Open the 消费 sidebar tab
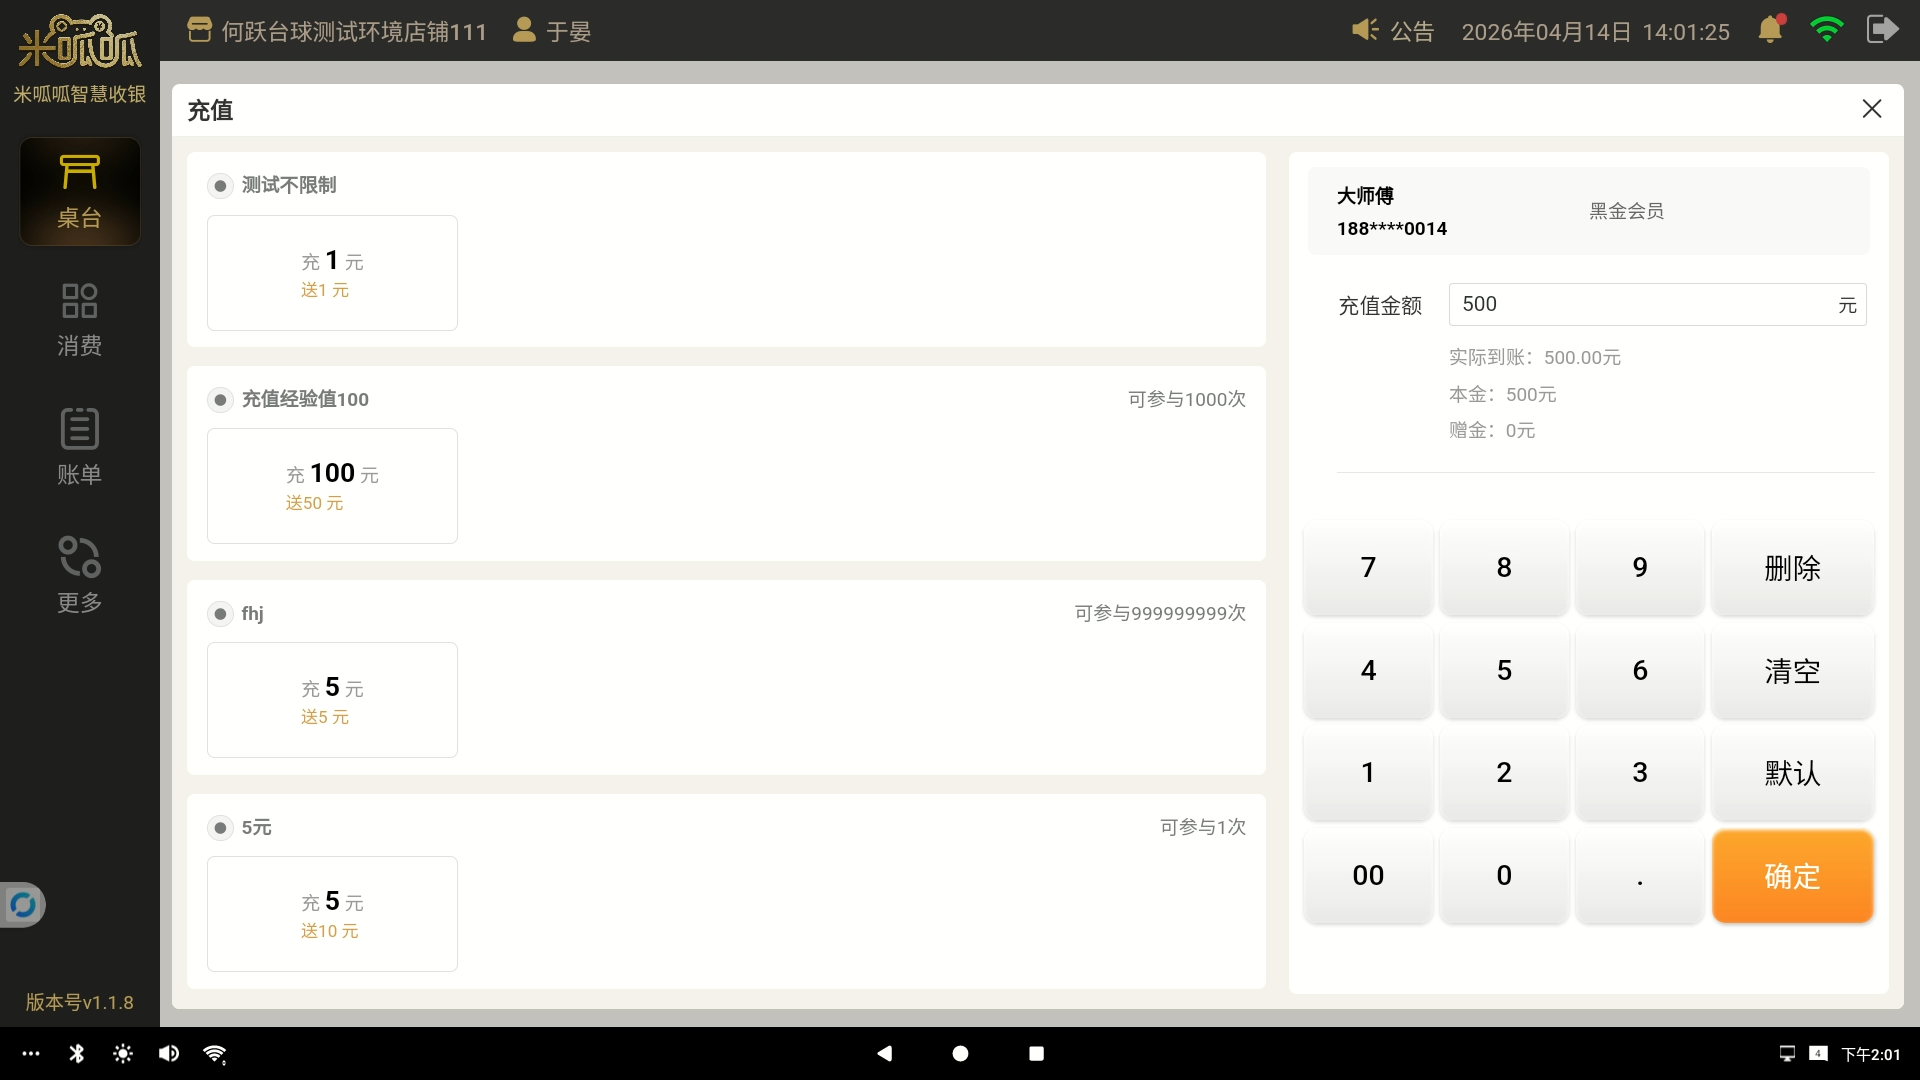Viewport: 1920px width, 1080px height. 79,320
